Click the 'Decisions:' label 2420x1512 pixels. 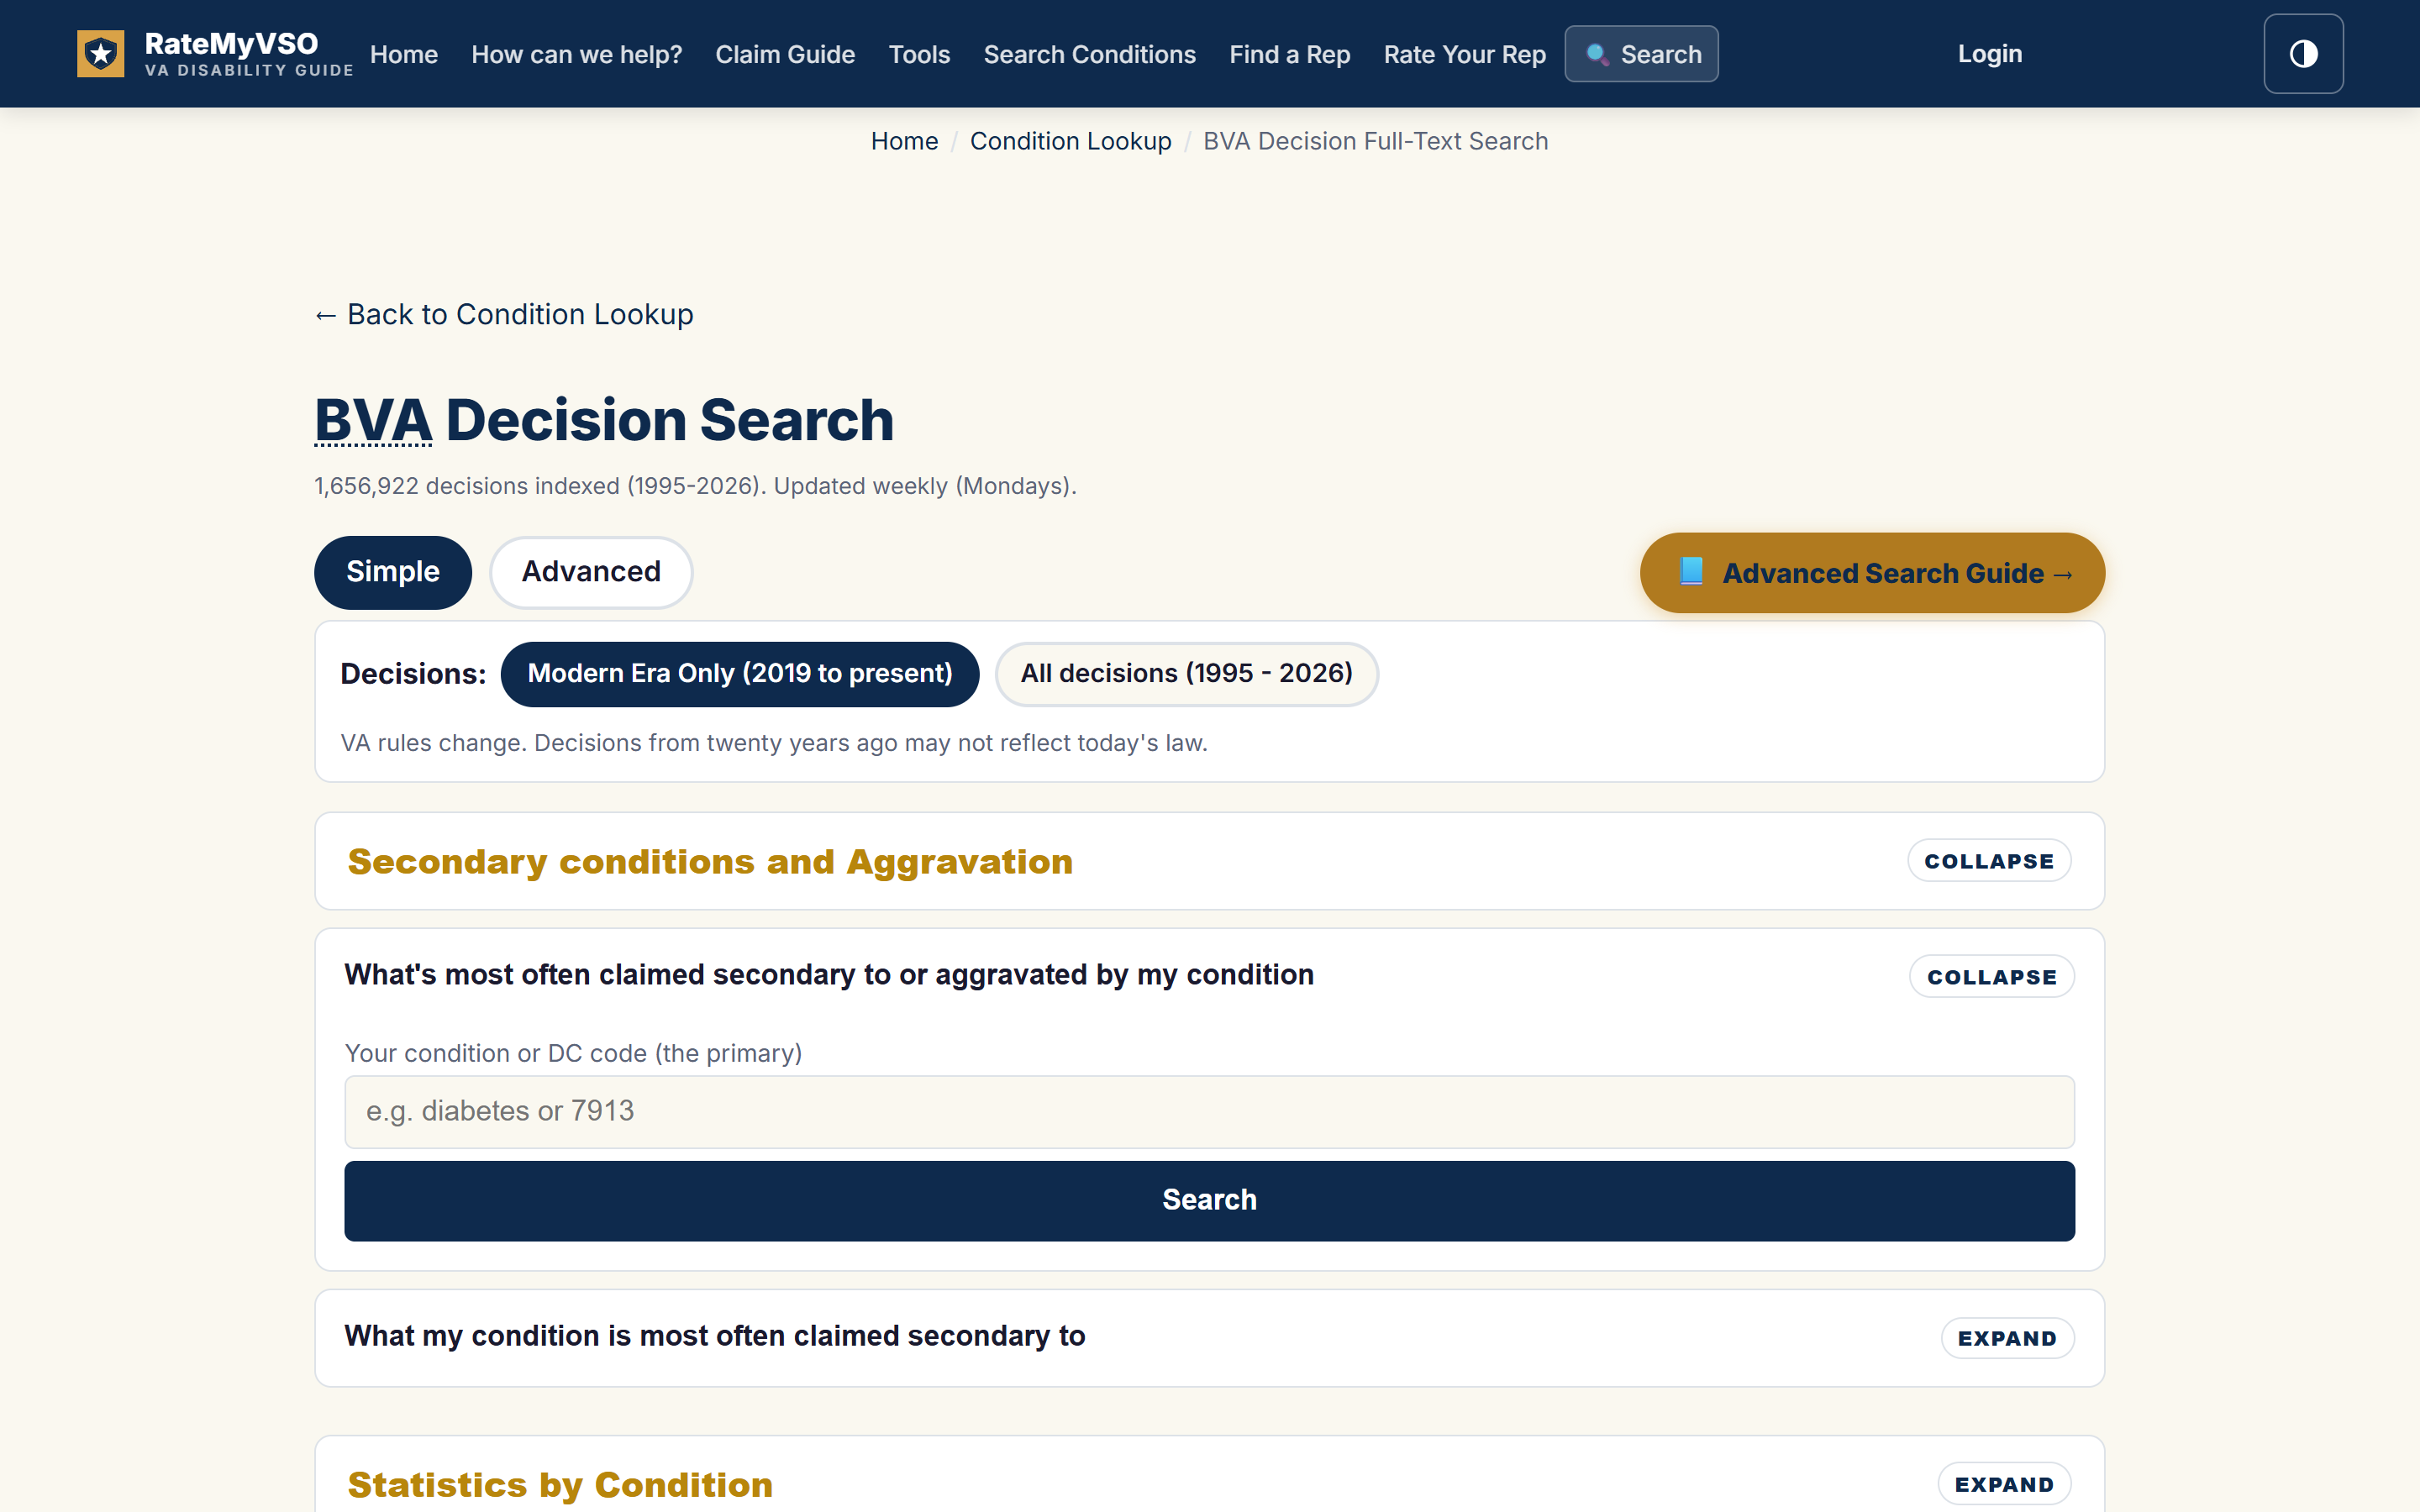click(413, 674)
